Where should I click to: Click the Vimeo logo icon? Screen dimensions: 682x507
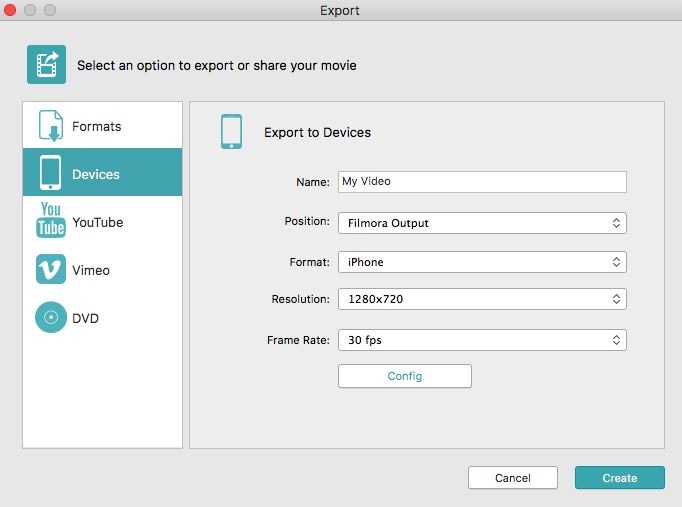50,270
